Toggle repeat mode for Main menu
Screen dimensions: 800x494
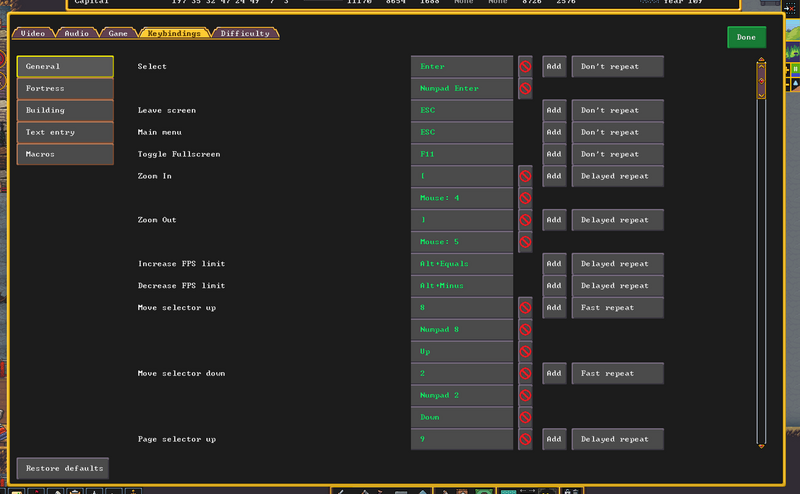pyautogui.click(x=617, y=132)
